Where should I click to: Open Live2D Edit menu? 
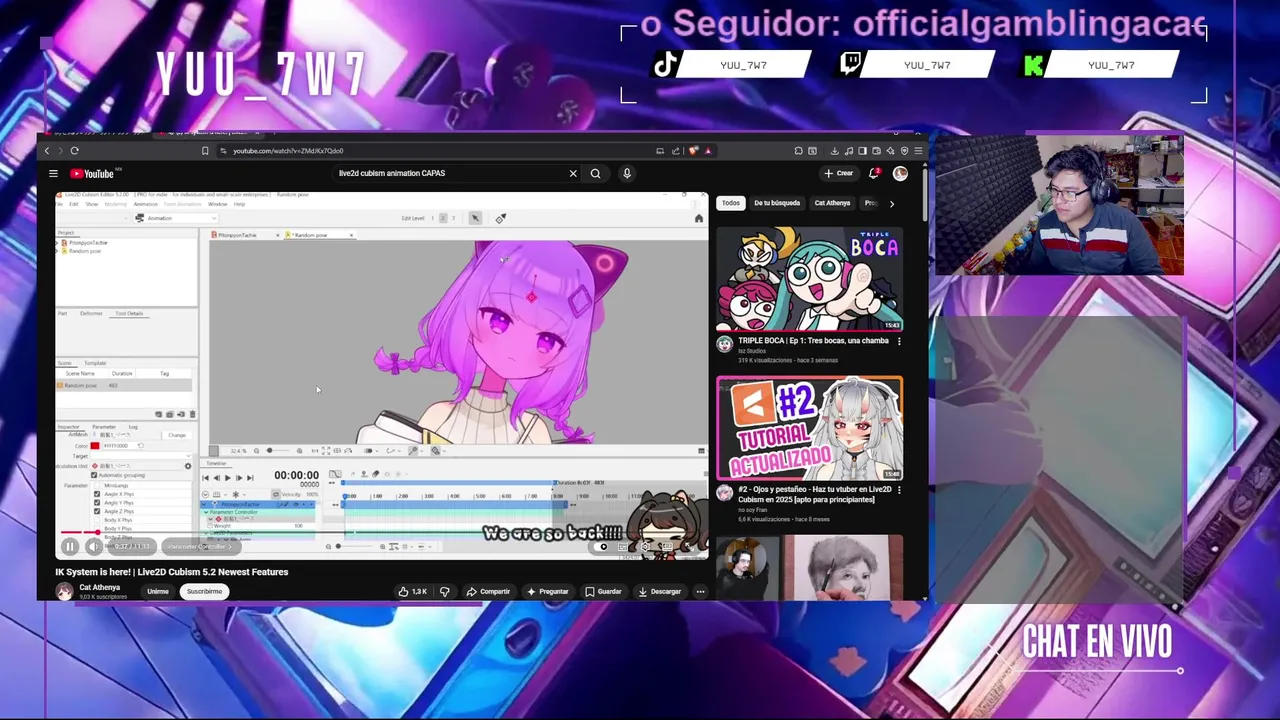pos(73,204)
